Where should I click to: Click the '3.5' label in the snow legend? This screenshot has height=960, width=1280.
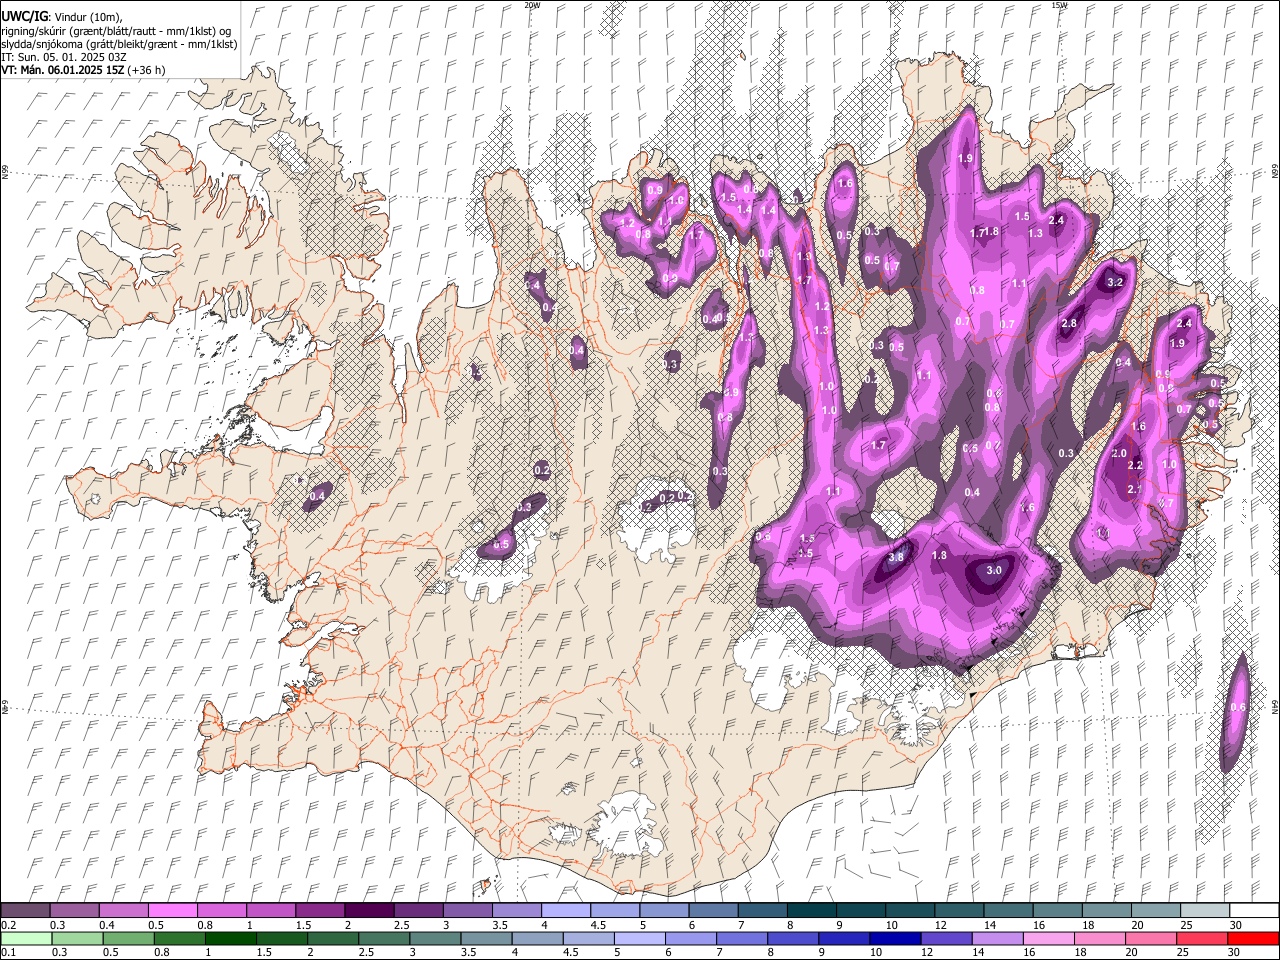pyautogui.click(x=502, y=925)
